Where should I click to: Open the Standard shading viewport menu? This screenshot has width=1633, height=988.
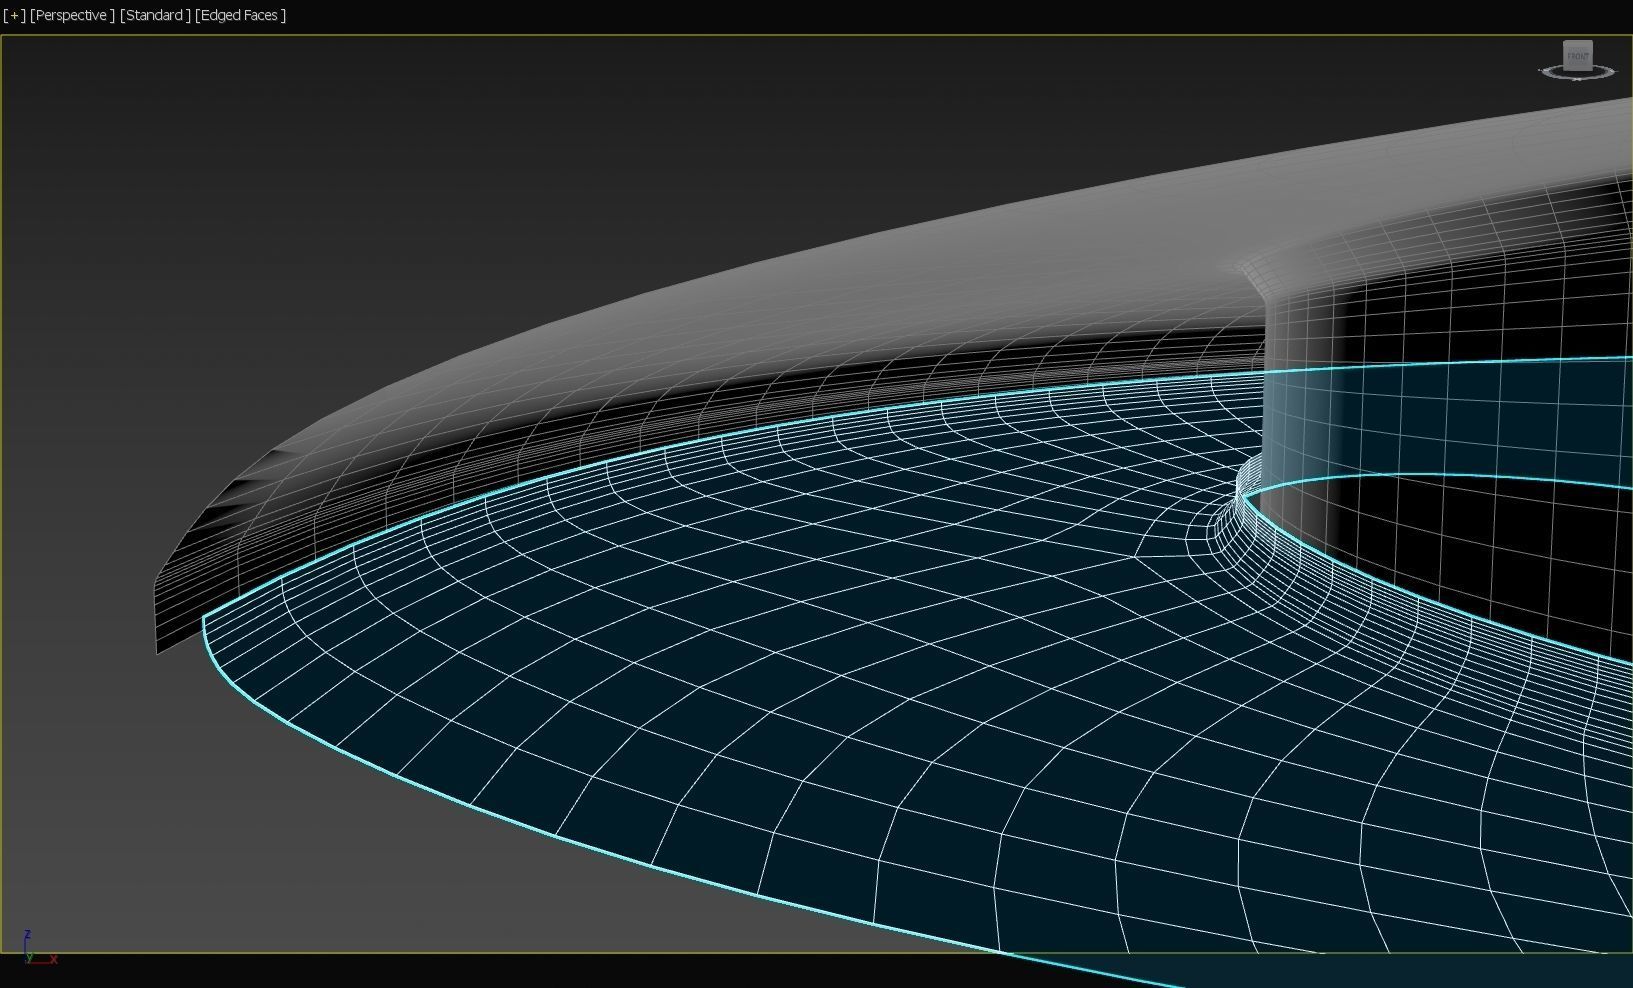tap(155, 15)
